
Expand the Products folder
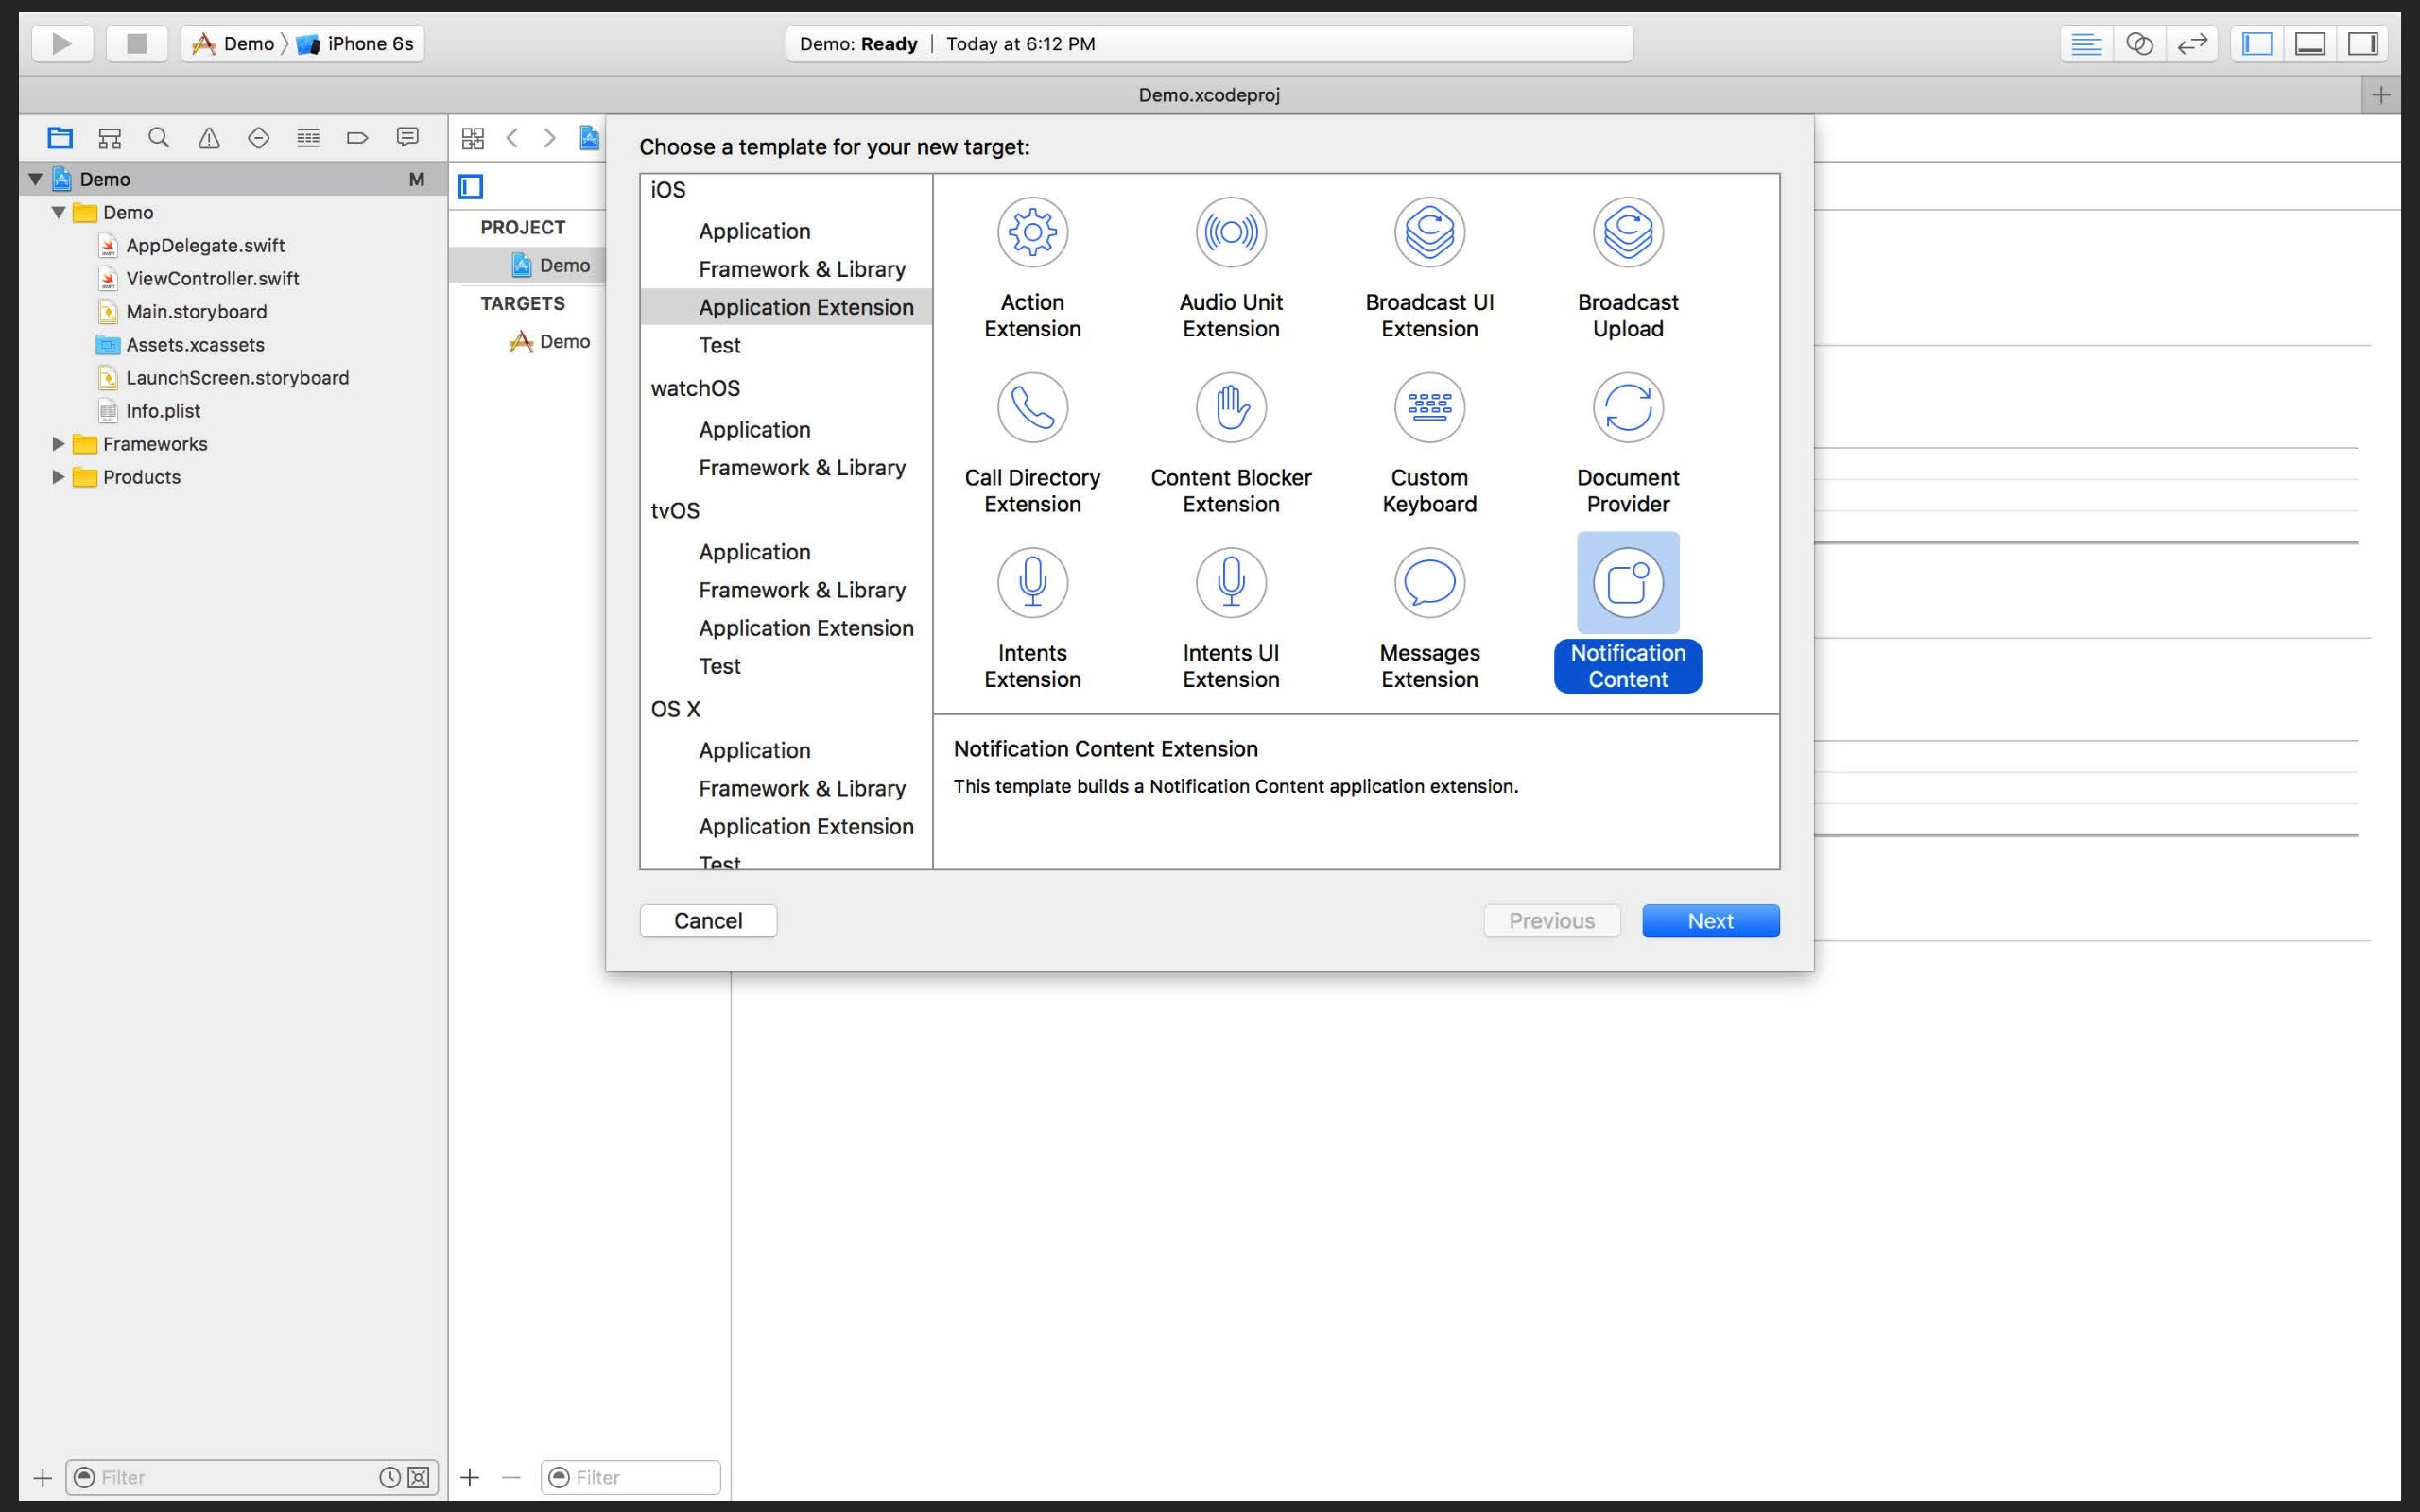point(58,477)
